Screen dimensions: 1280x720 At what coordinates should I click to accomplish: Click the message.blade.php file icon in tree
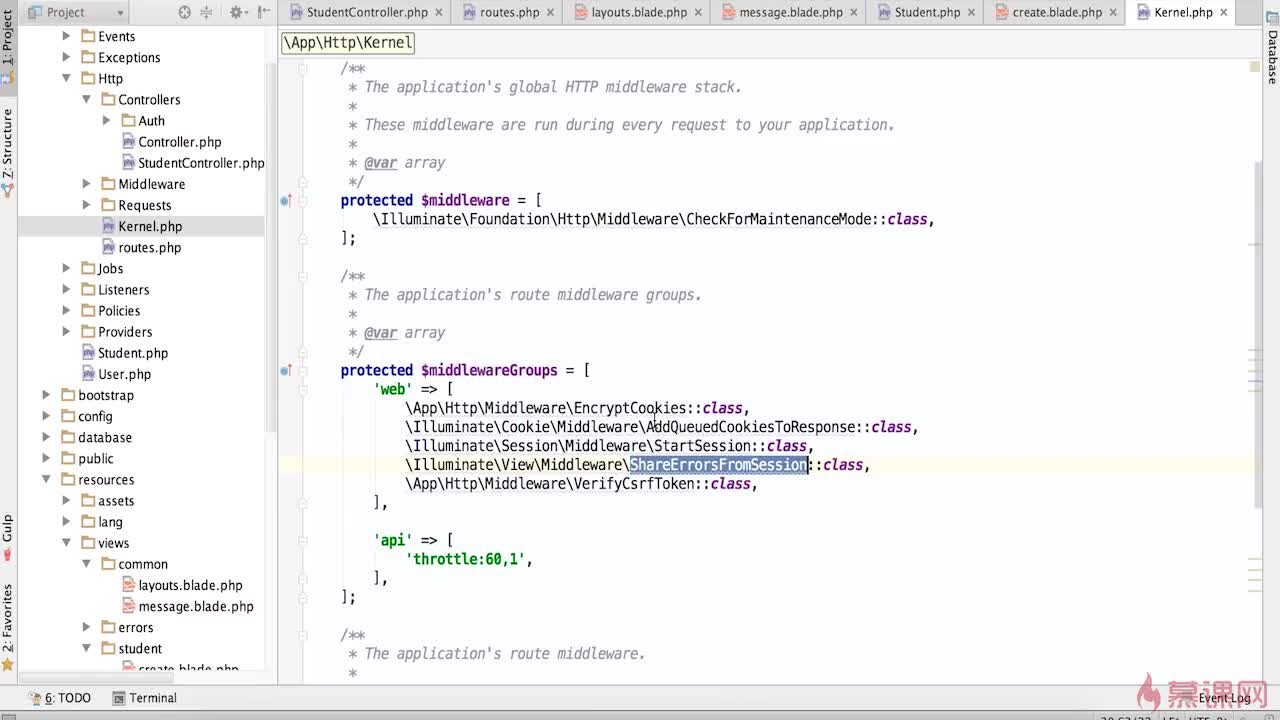[x=129, y=606]
